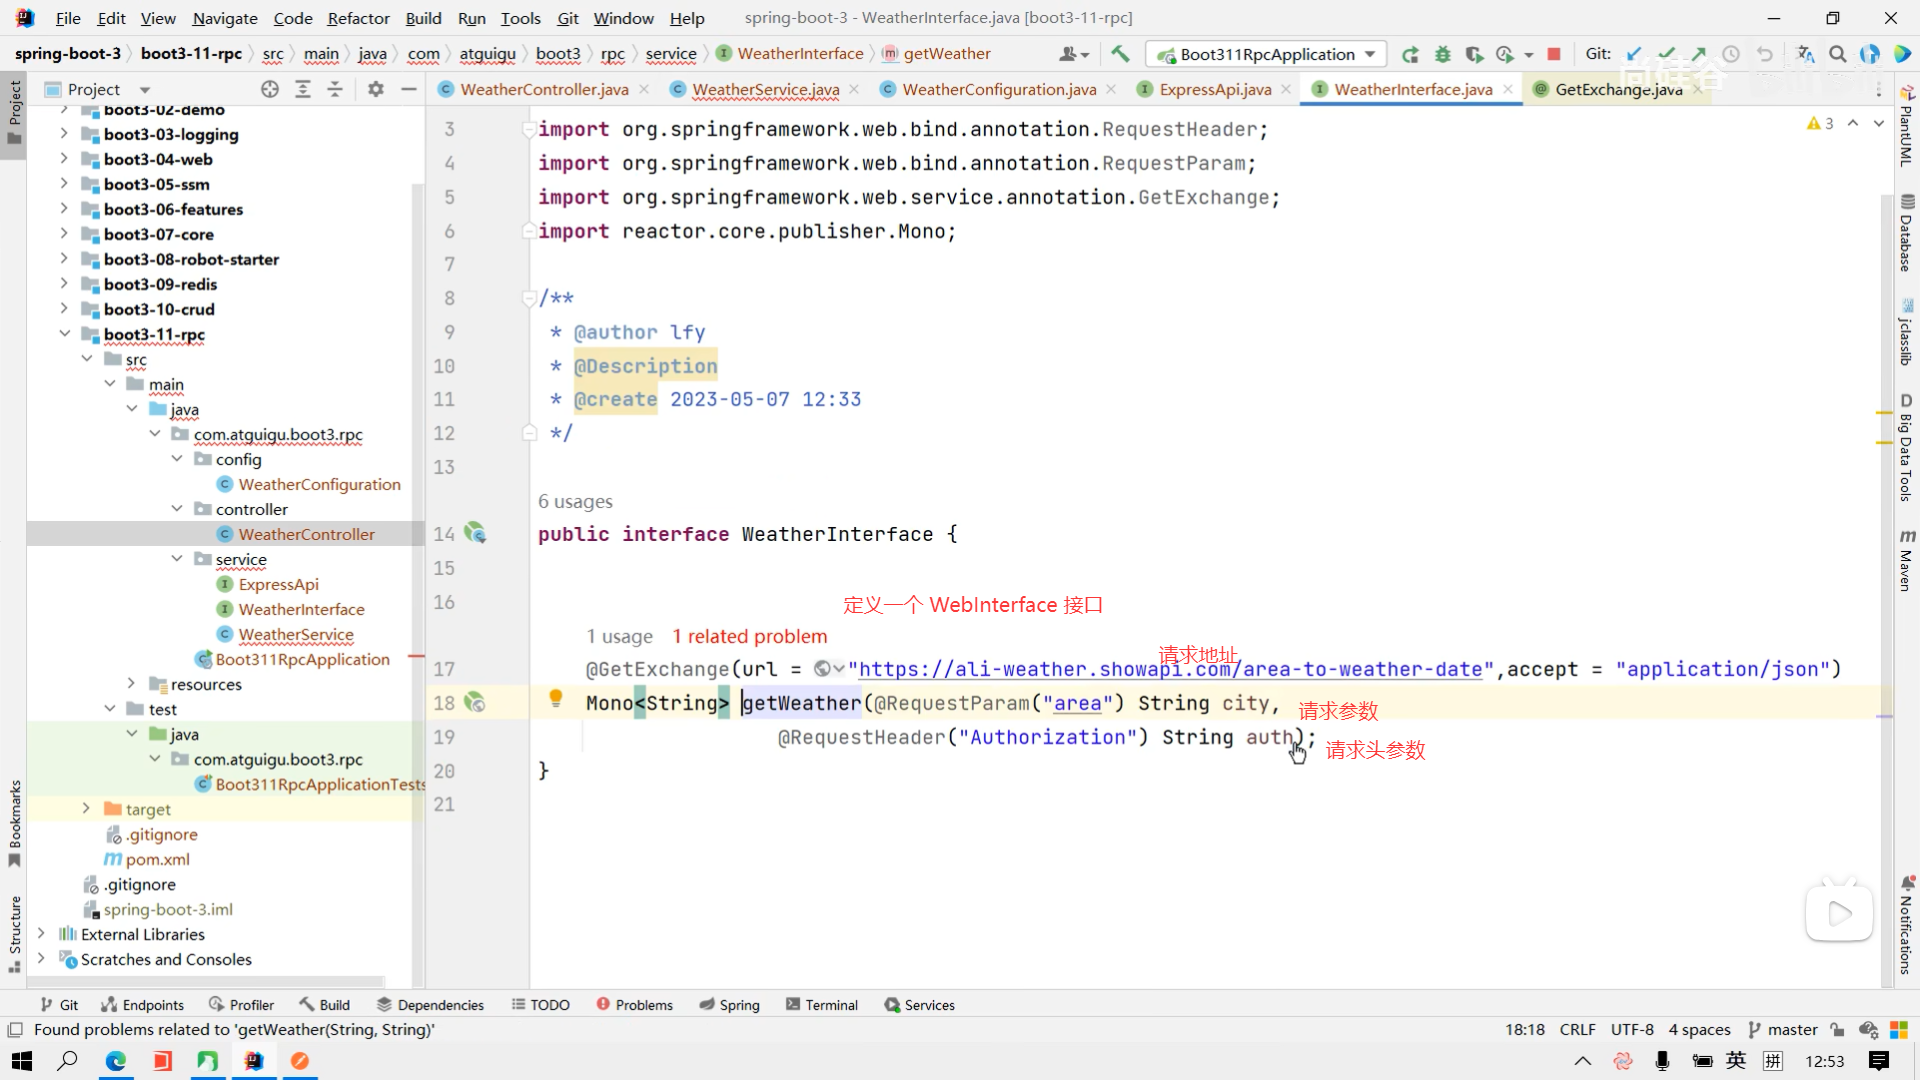Switch to WeatherService.java tab
Image resolution: width=1920 pixels, height=1080 pixels.
(x=765, y=89)
